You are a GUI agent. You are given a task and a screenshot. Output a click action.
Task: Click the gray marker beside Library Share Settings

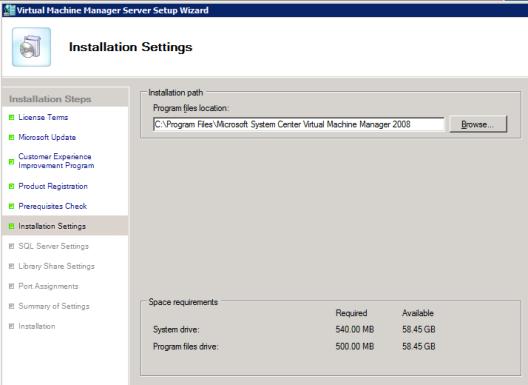[11, 266]
